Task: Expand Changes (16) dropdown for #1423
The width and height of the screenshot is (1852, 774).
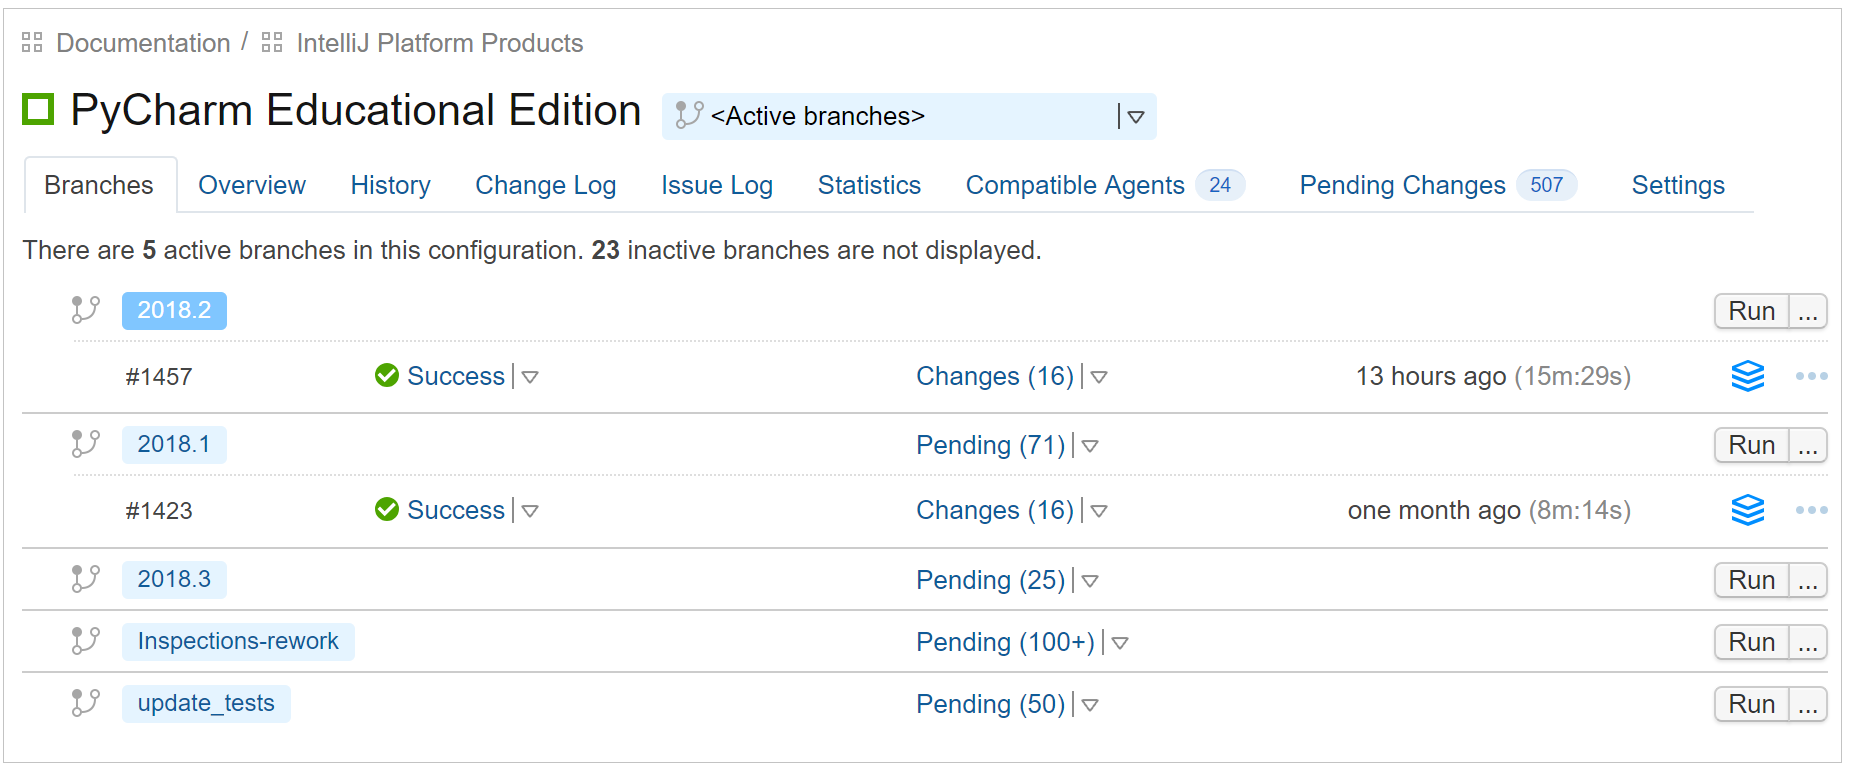Action: click(x=1099, y=511)
